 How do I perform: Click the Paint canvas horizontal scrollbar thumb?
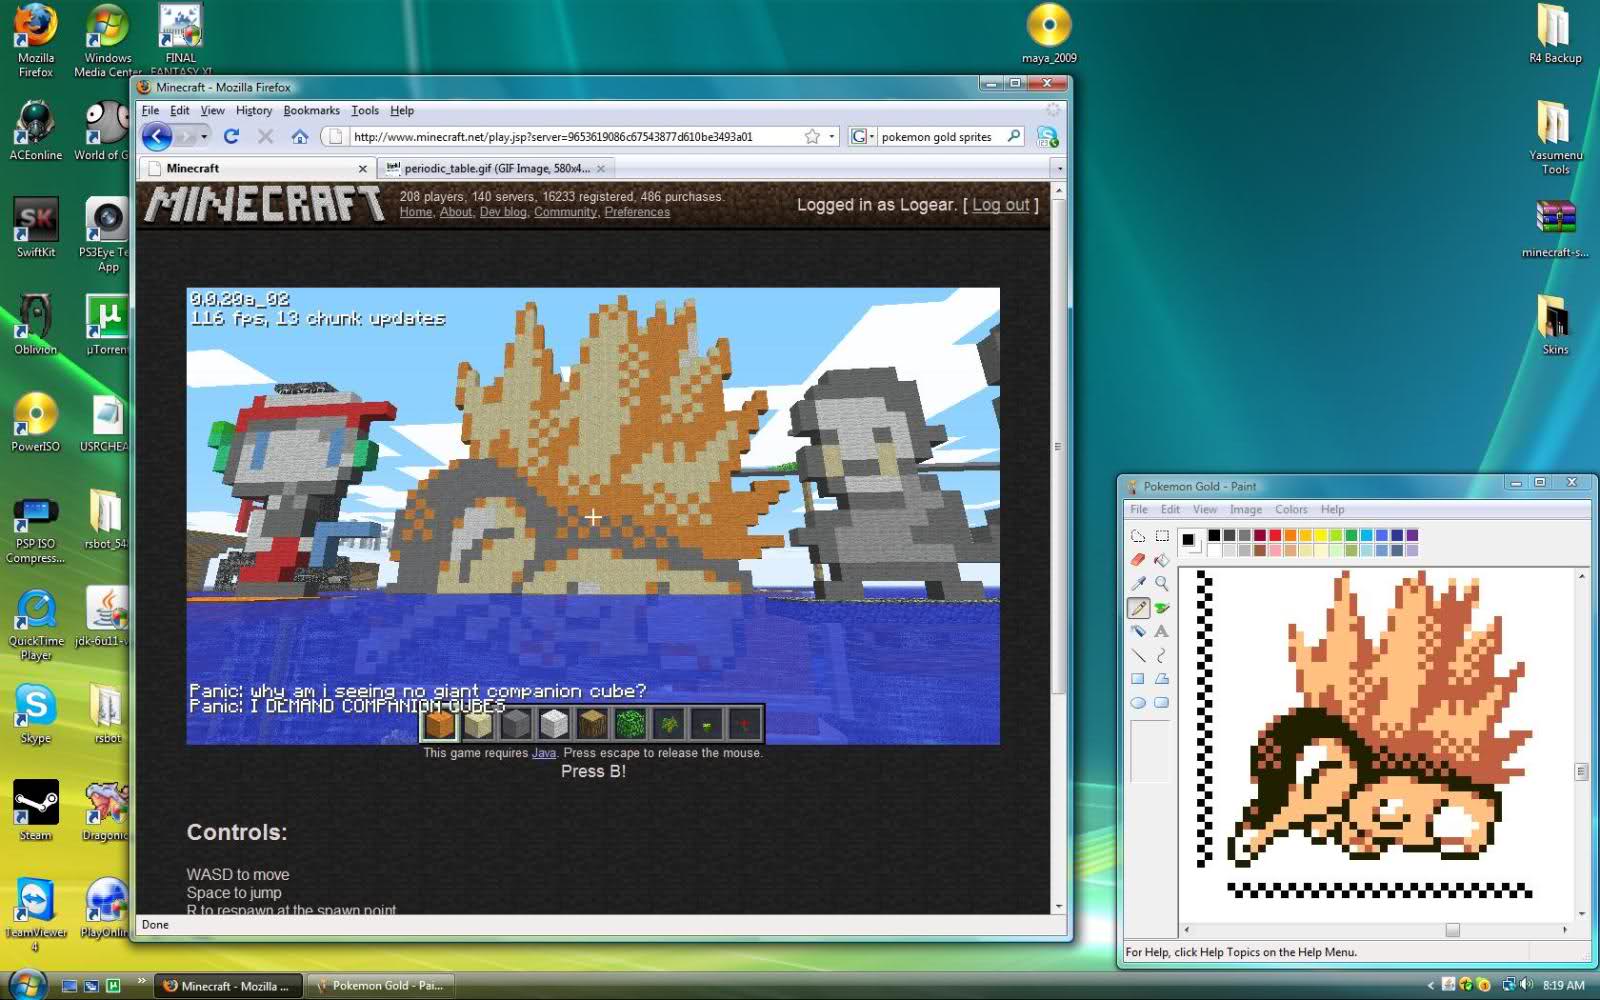point(1452,930)
